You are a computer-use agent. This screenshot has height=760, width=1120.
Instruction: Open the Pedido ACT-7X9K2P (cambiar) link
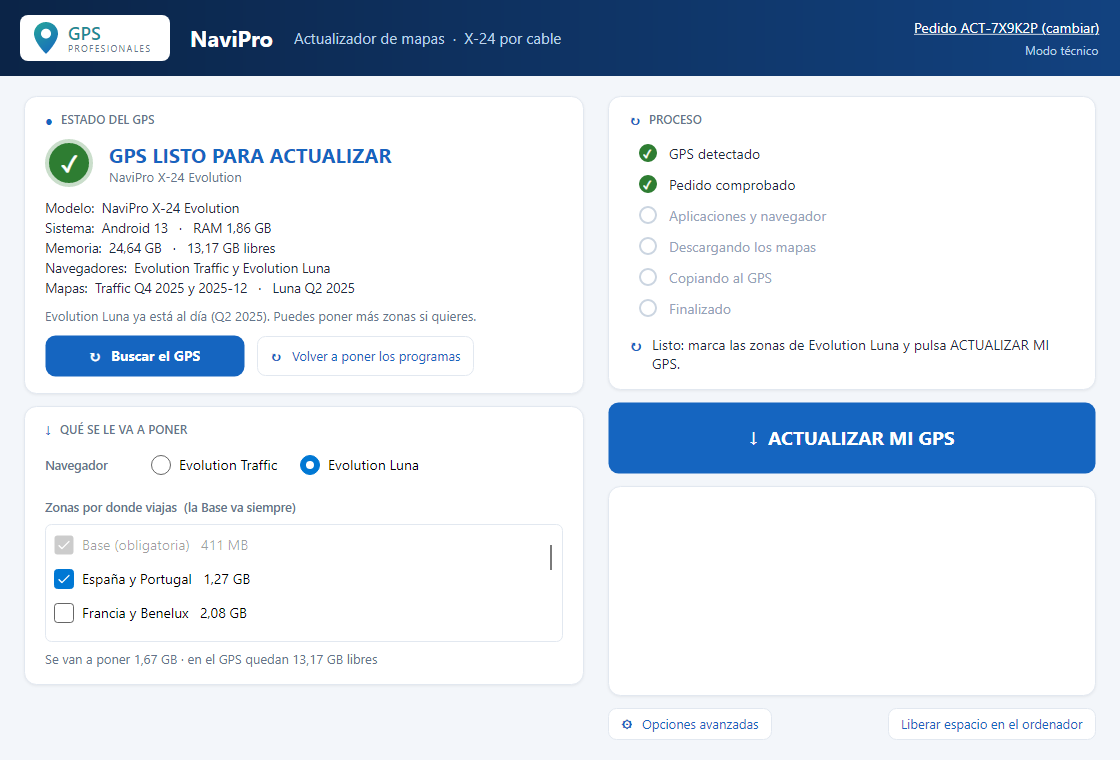click(x=1006, y=28)
